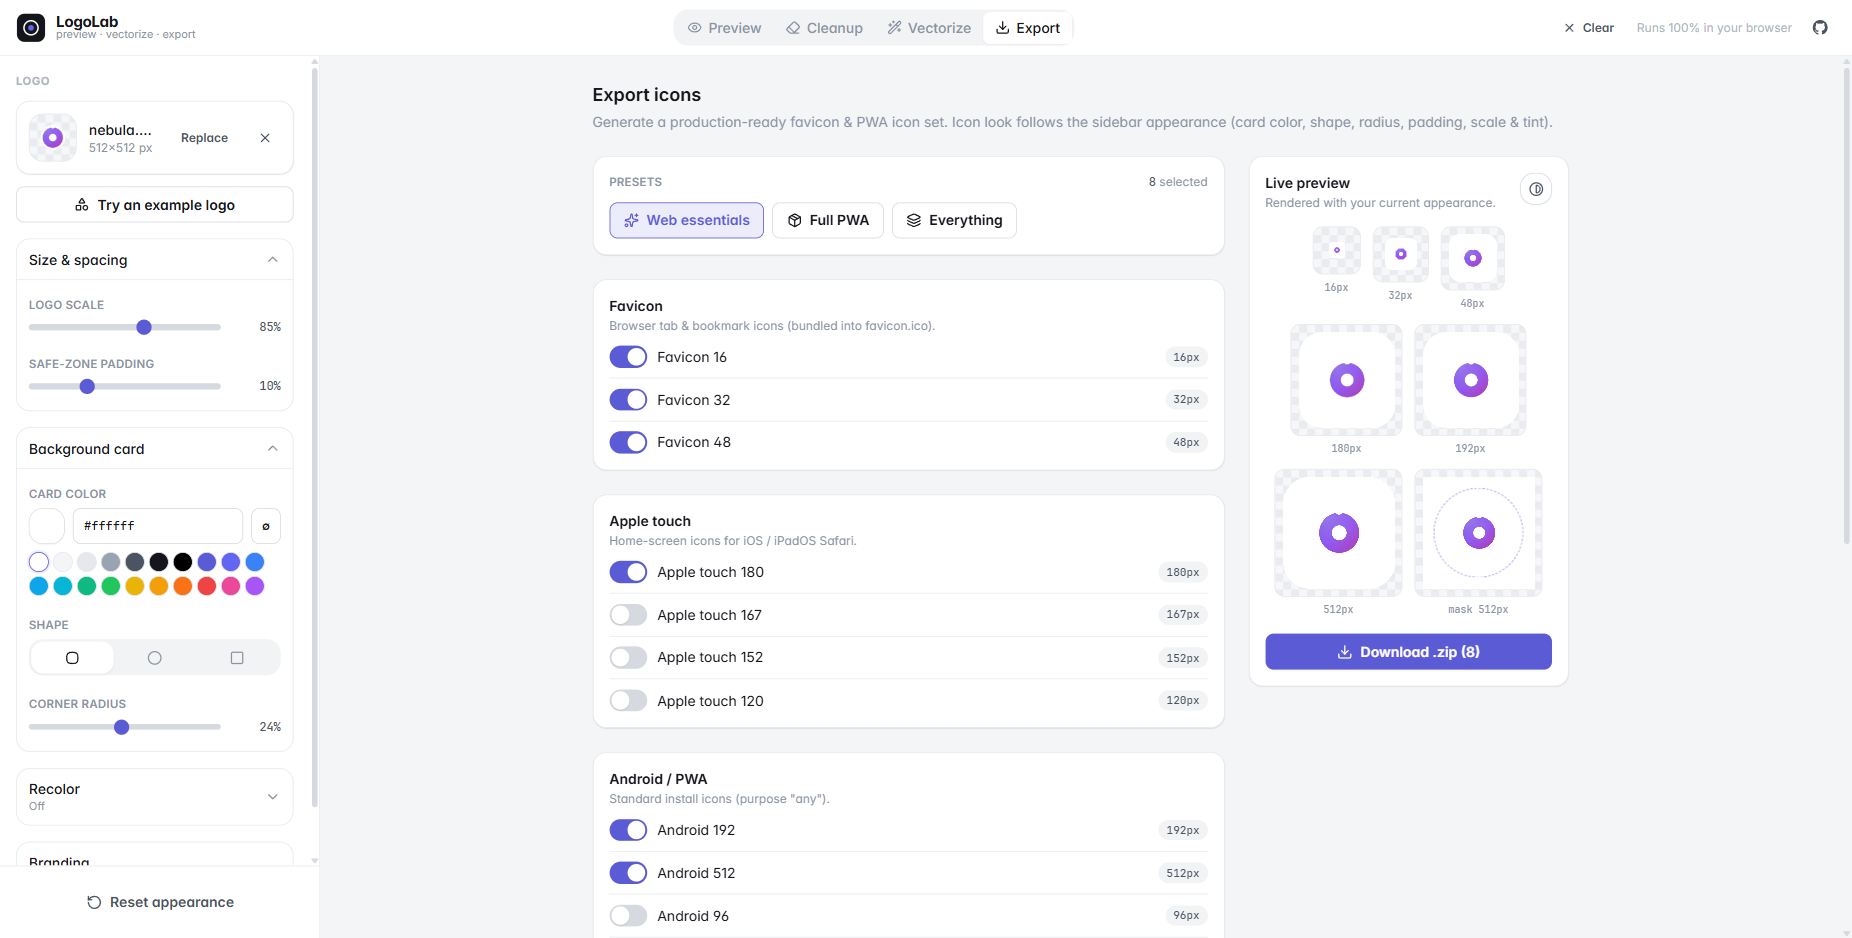Select the Export tab

1028,28
